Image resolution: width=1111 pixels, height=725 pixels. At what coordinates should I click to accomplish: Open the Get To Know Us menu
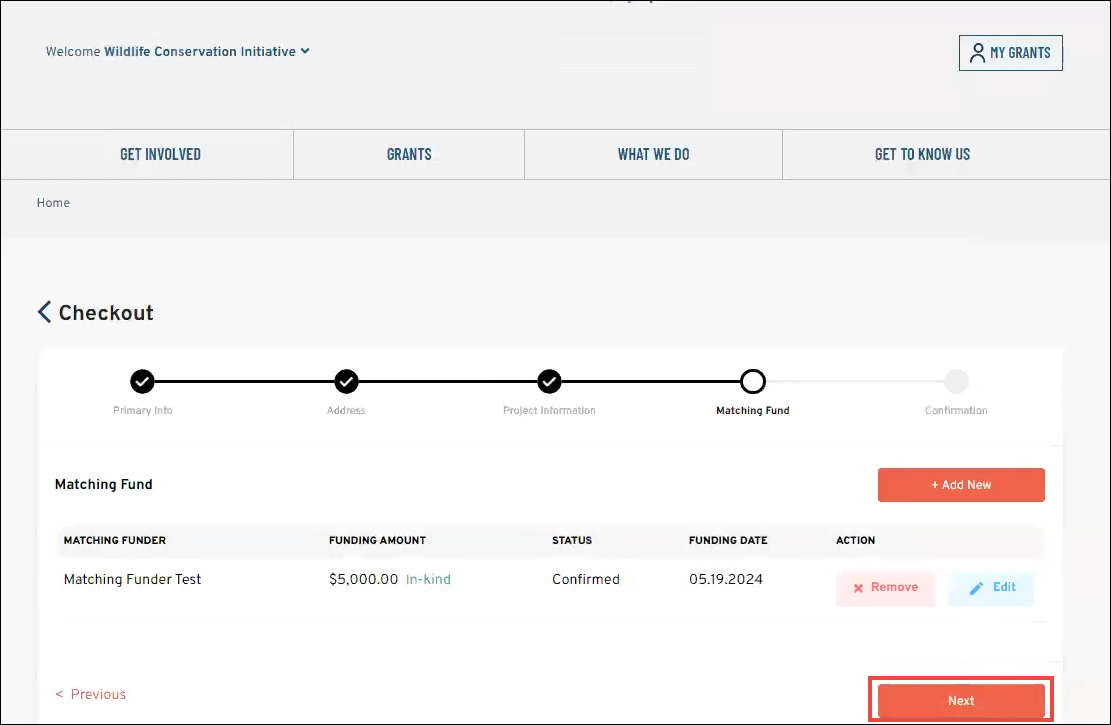pos(922,154)
